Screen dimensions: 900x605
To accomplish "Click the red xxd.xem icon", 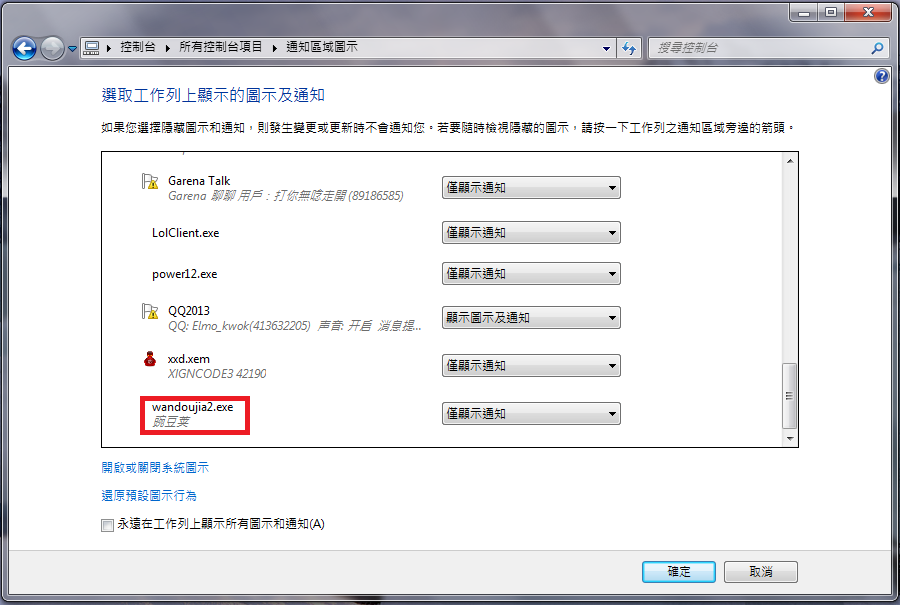I will [x=150, y=359].
